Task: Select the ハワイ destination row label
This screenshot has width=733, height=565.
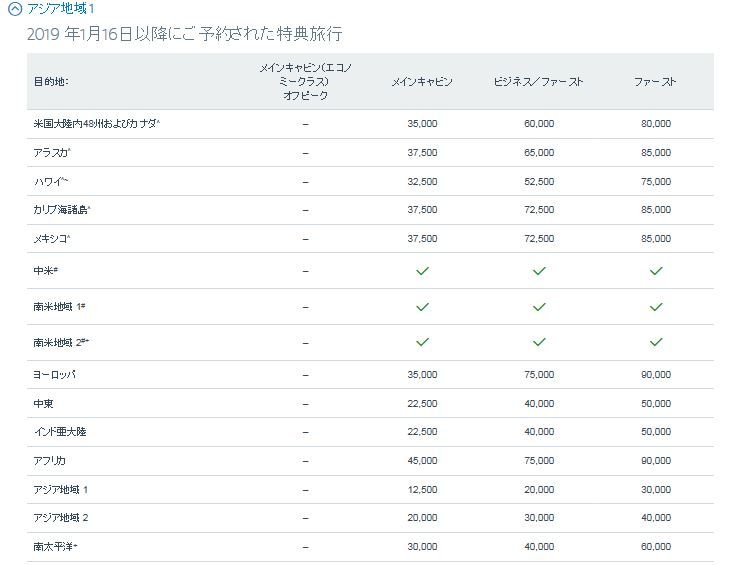Action: coord(51,181)
